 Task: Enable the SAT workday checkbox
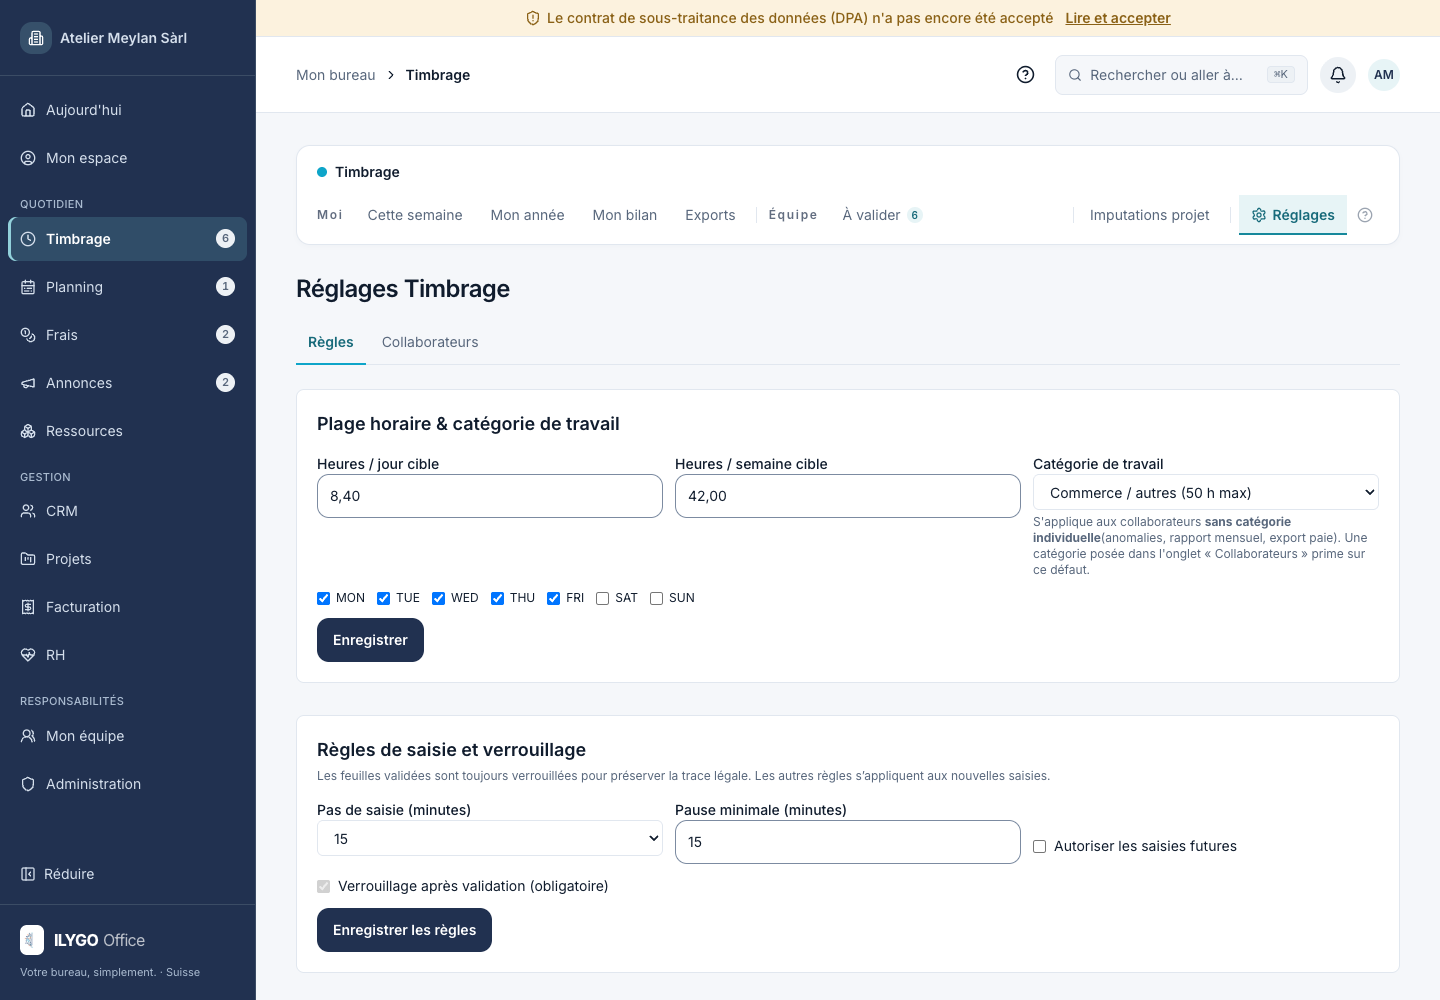[x=602, y=598]
